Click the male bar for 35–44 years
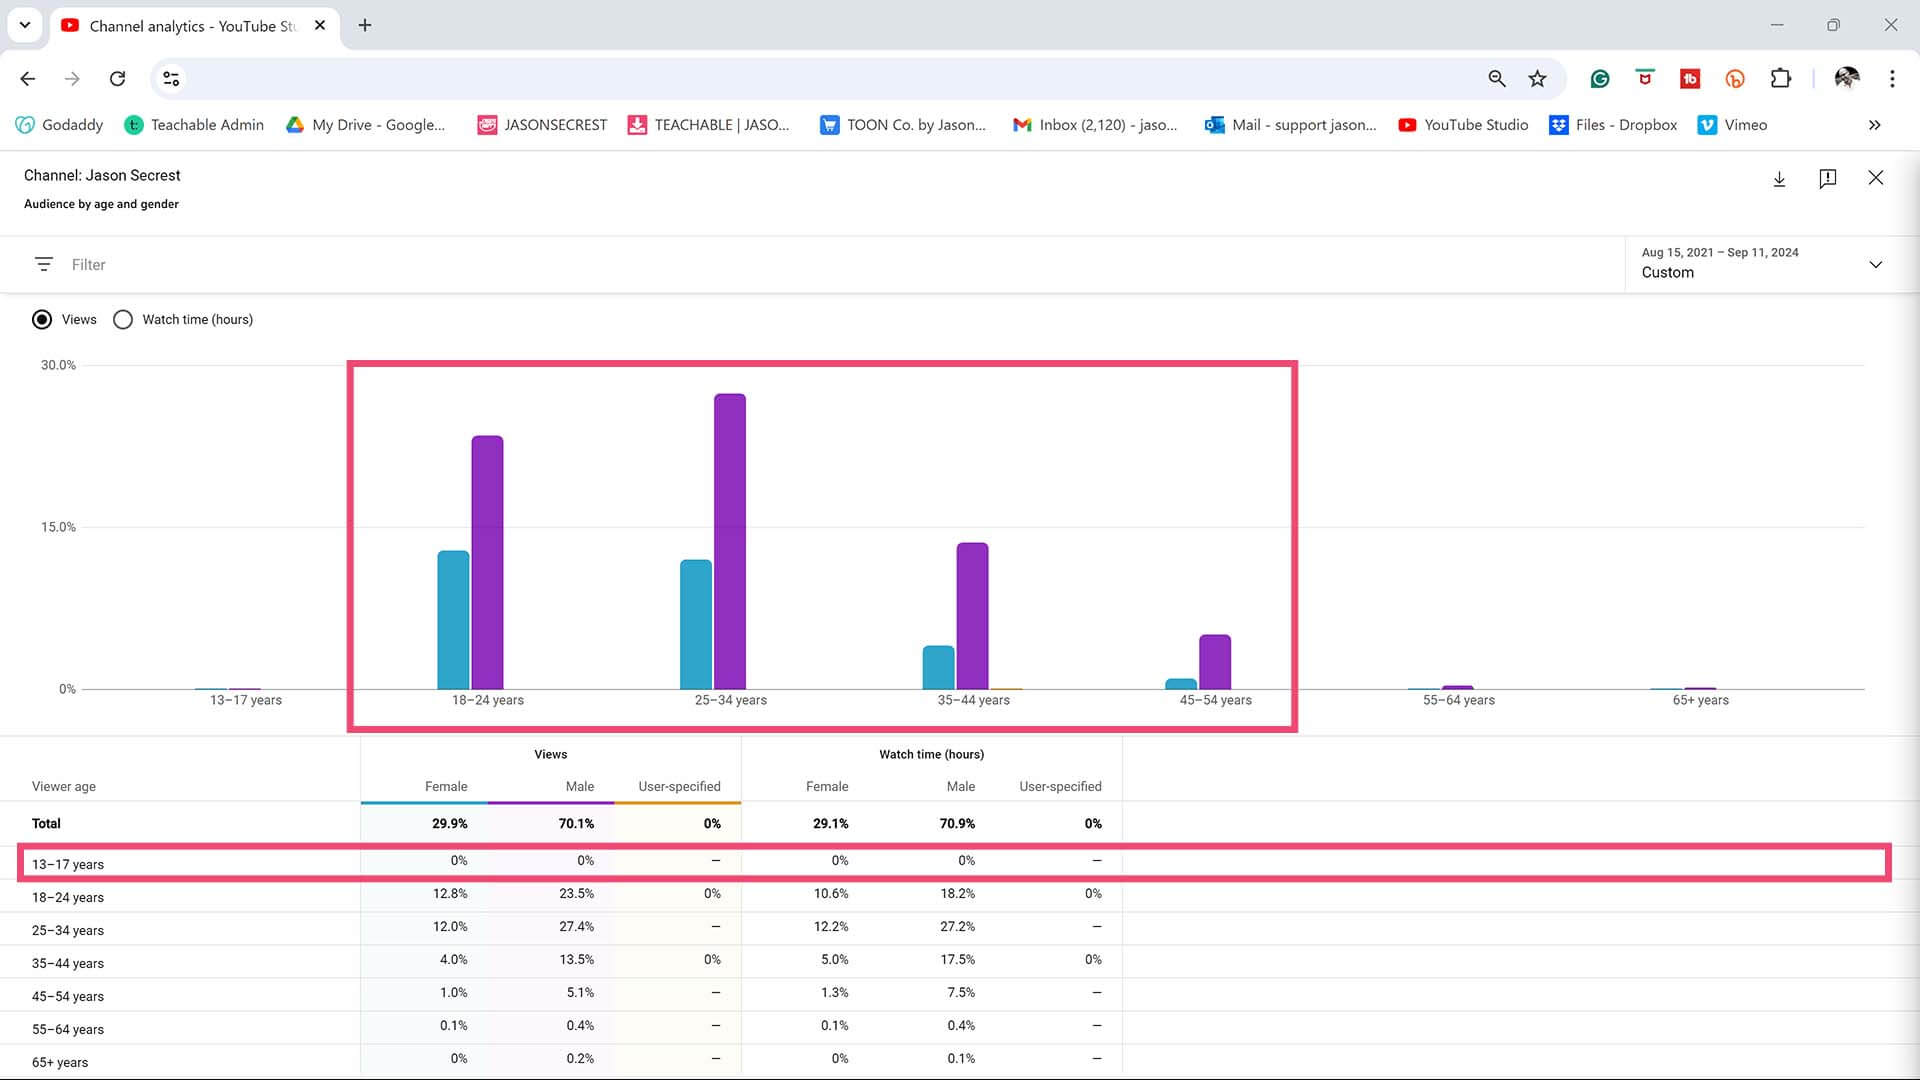Viewport: 1920px width, 1080px height. pyautogui.click(x=972, y=616)
